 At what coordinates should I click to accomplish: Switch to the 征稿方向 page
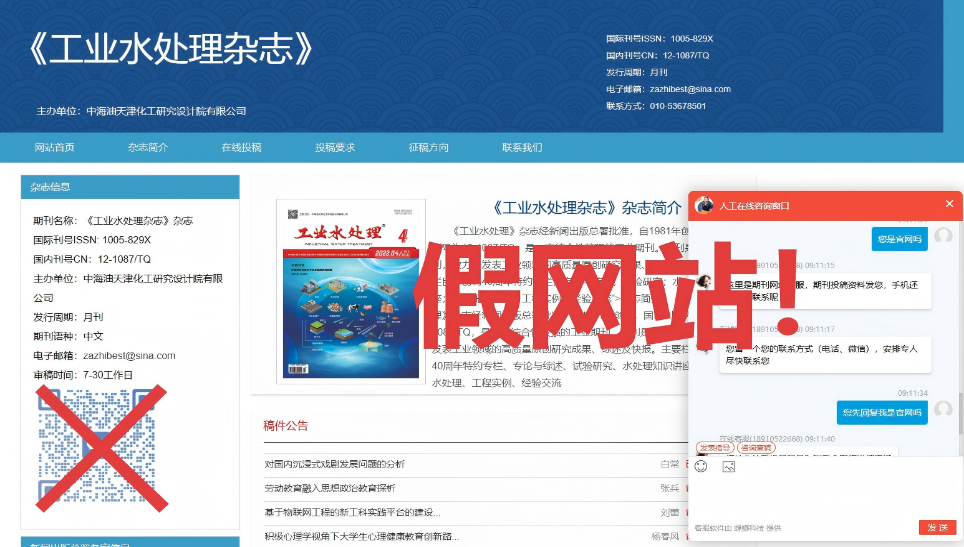[x=428, y=147]
